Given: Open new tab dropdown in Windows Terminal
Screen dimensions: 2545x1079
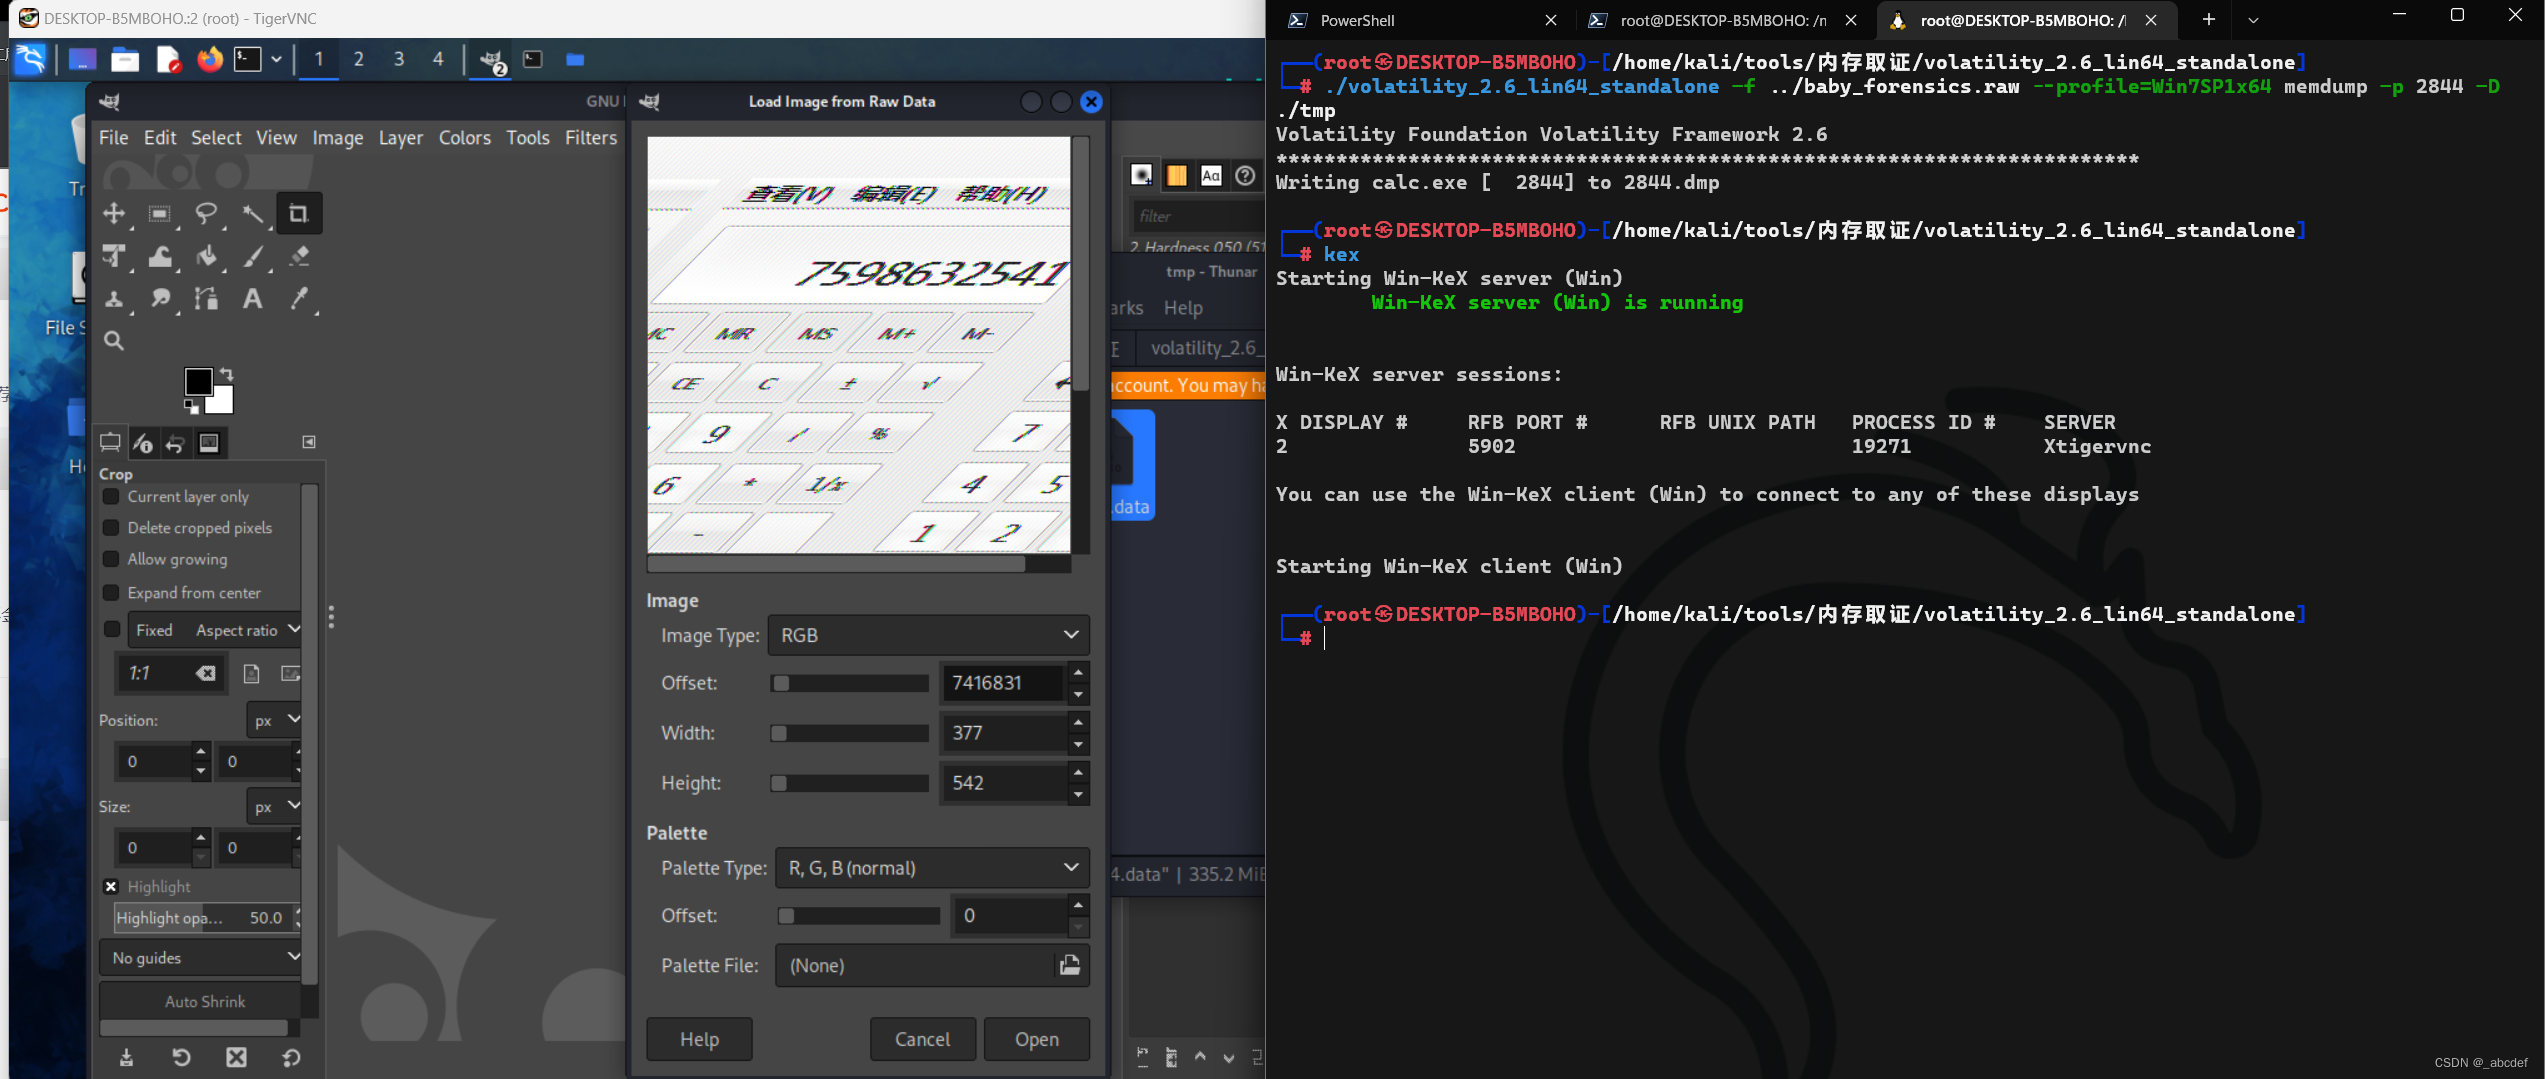Looking at the screenshot, I should coord(2253,20).
